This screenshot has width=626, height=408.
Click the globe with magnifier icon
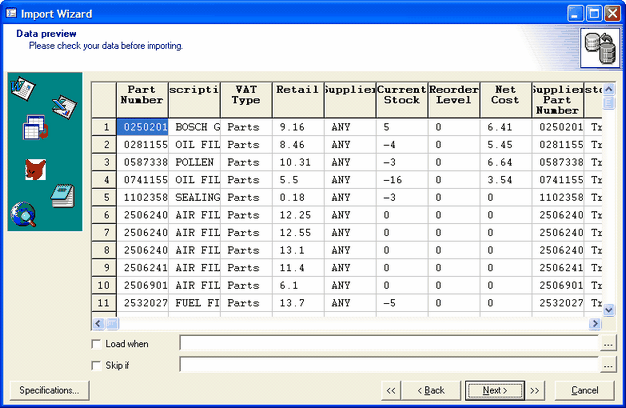pyautogui.click(x=24, y=214)
